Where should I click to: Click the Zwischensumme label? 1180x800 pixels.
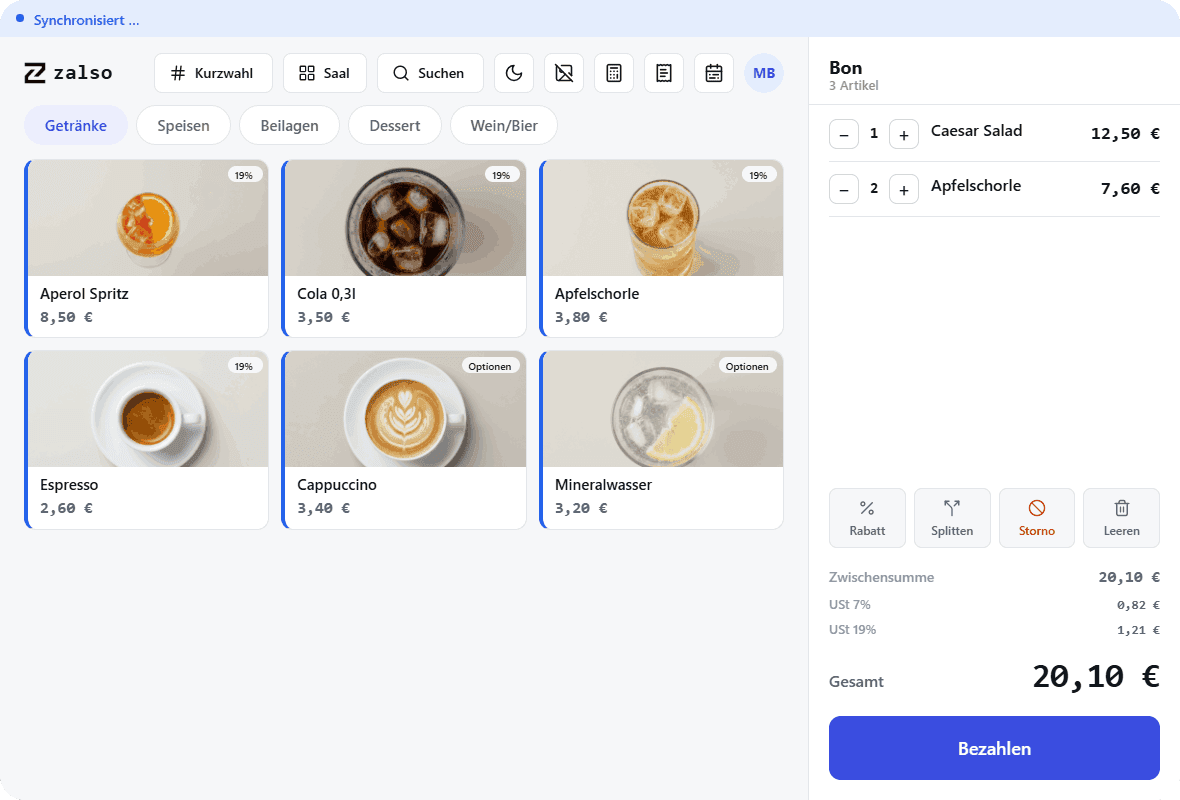881,577
